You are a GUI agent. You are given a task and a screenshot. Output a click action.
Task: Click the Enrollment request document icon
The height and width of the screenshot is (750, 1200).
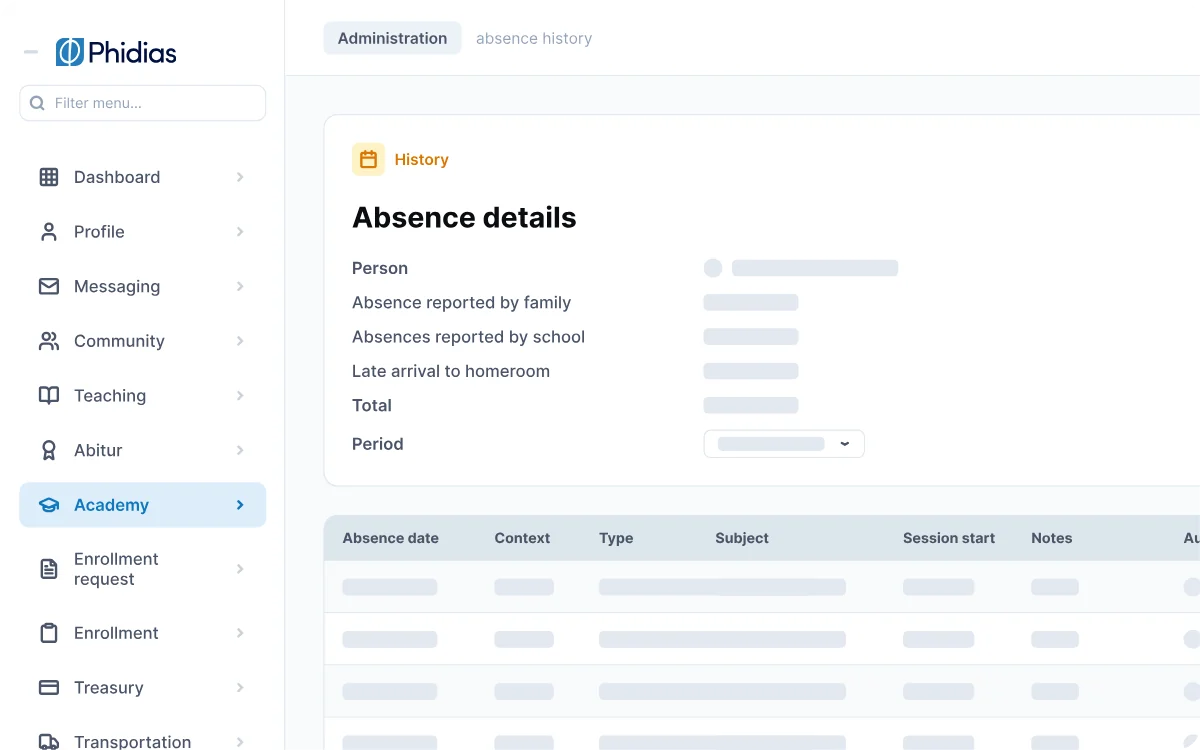48,569
